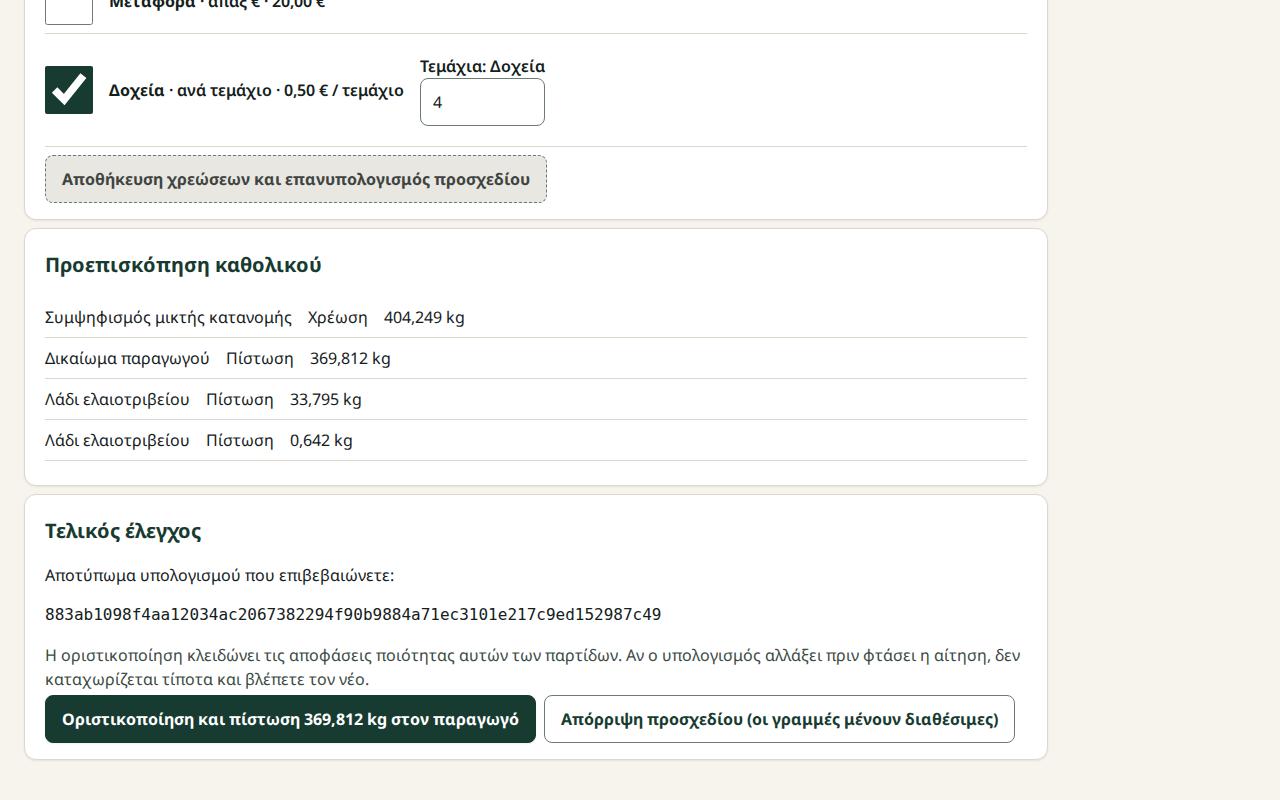Click the Προεπισκόπηση καθολικού heading

pos(183,265)
